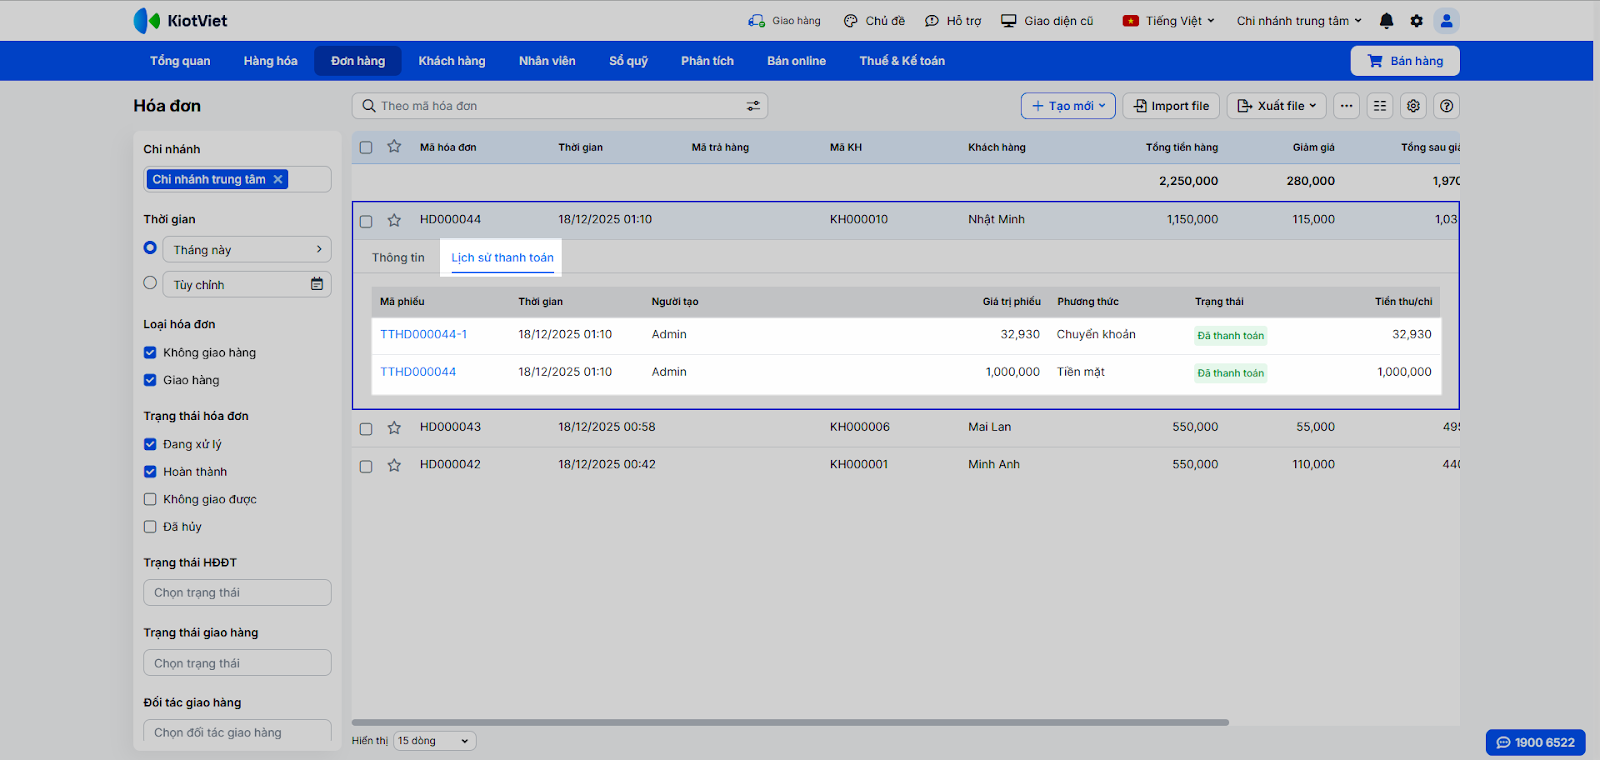Open the help question mark icon
1600x760 pixels.
click(1446, 106)
